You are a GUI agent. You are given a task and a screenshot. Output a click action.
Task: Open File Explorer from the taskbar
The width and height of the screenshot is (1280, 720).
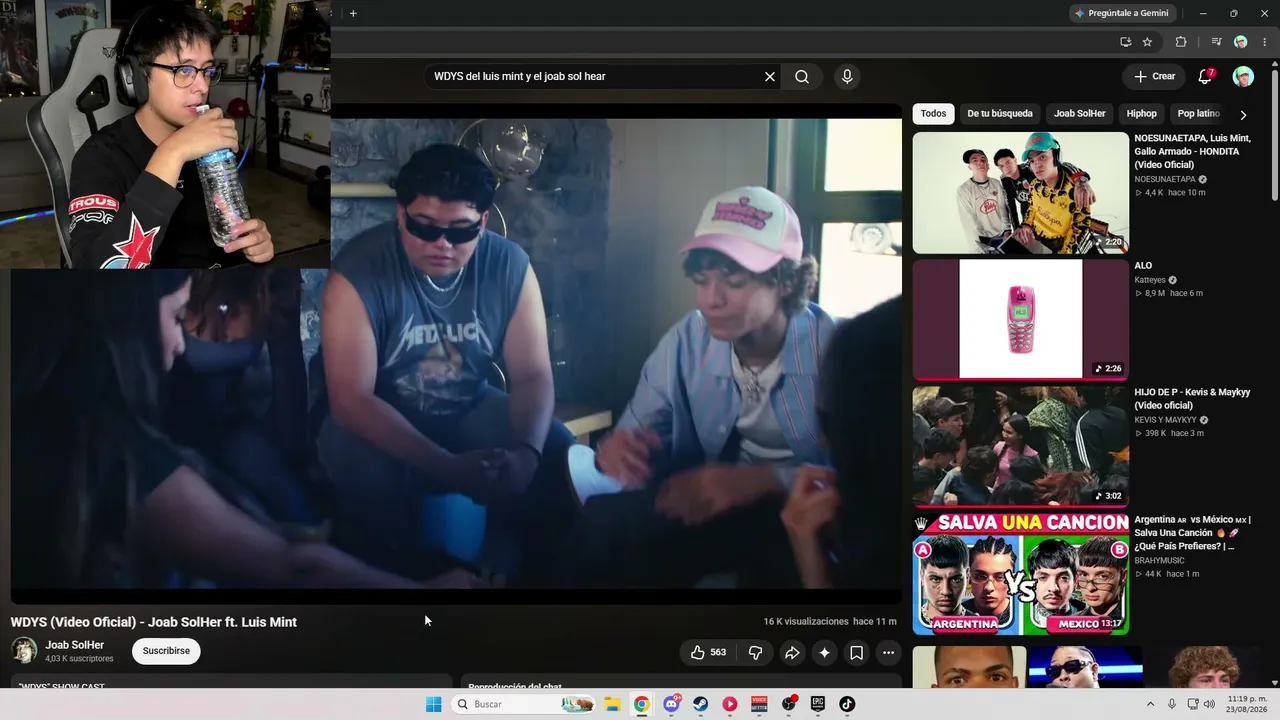click(612, 704)
